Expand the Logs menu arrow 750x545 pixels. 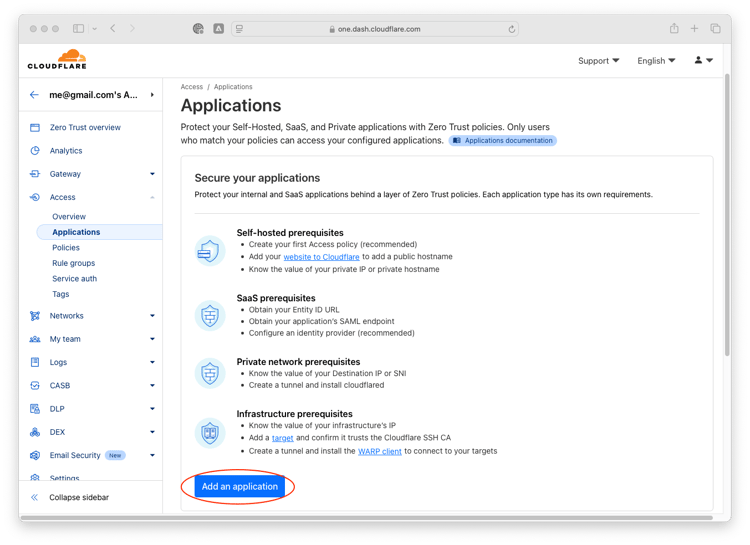tap(152, 362)
